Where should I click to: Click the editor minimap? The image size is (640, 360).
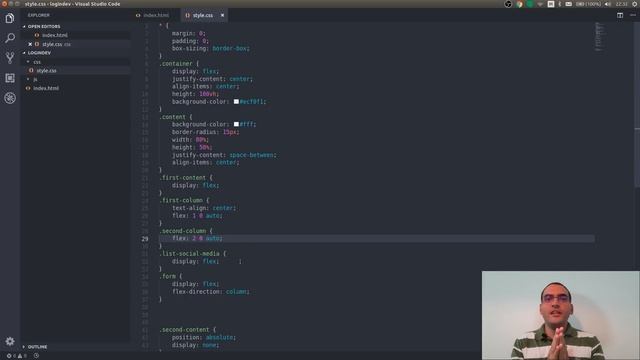pyautogui.click(x=600, y=37)
